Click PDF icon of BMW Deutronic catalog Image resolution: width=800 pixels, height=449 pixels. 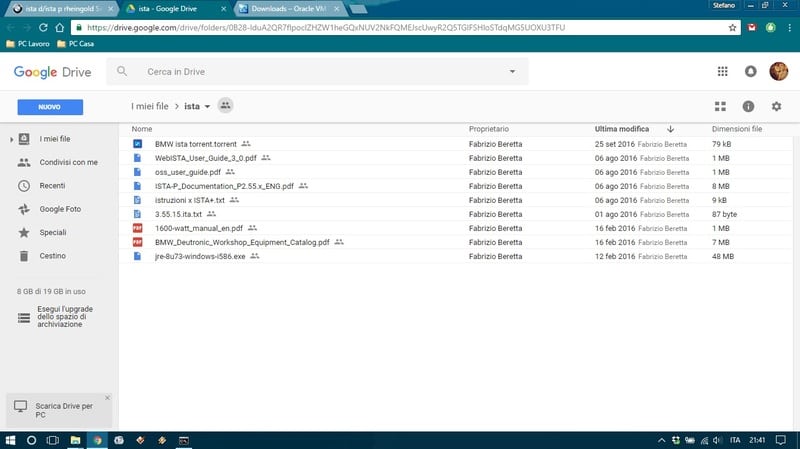(x=137, y=242)
